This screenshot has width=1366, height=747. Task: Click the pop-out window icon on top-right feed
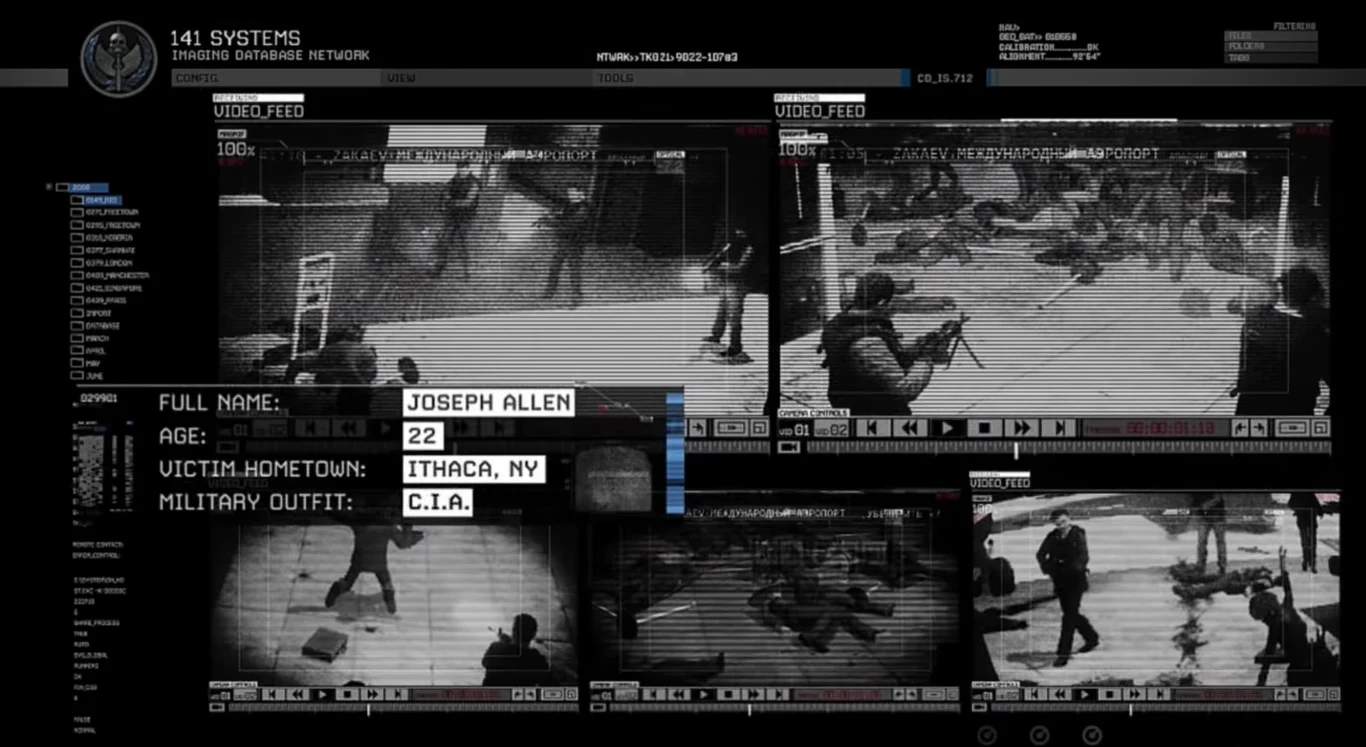[x=1320, y=428]
